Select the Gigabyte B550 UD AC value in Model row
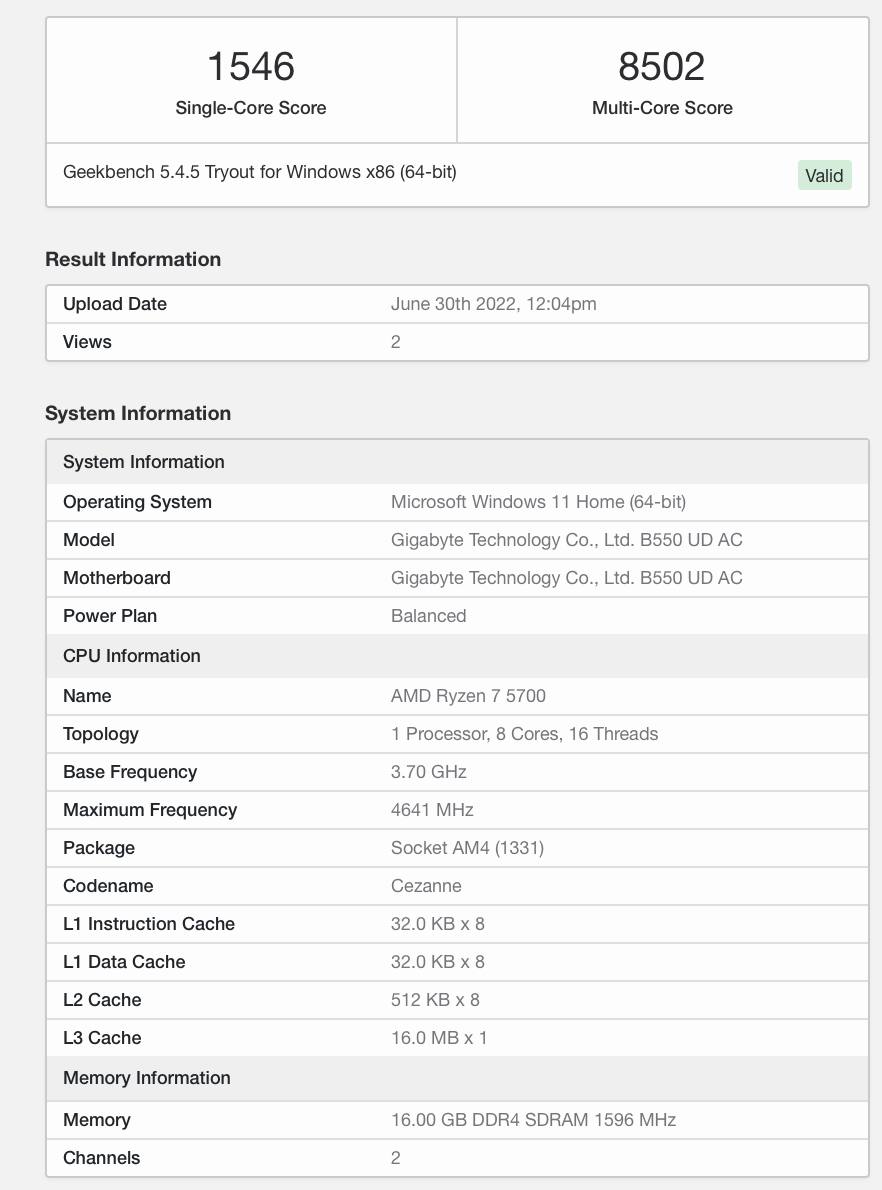Screen dimensions: 882x1190 tap(566, 540)
